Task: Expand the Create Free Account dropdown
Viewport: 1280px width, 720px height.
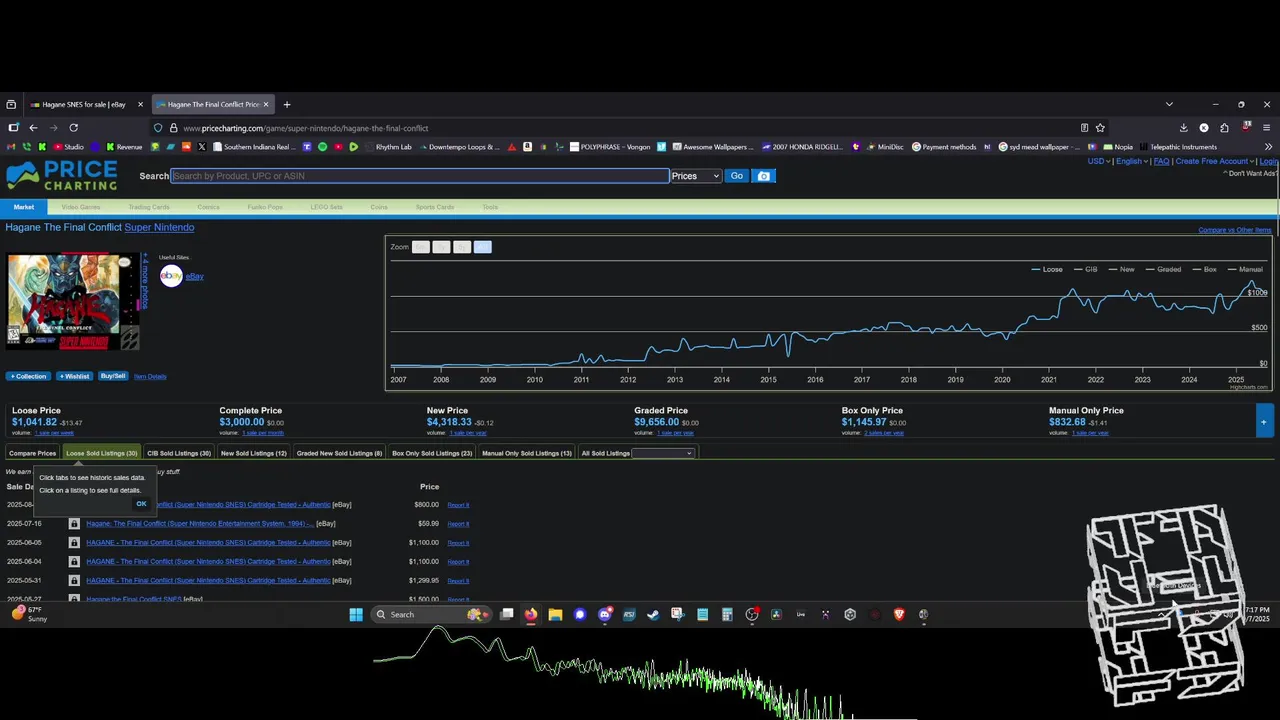Action: coord(1215,161)
